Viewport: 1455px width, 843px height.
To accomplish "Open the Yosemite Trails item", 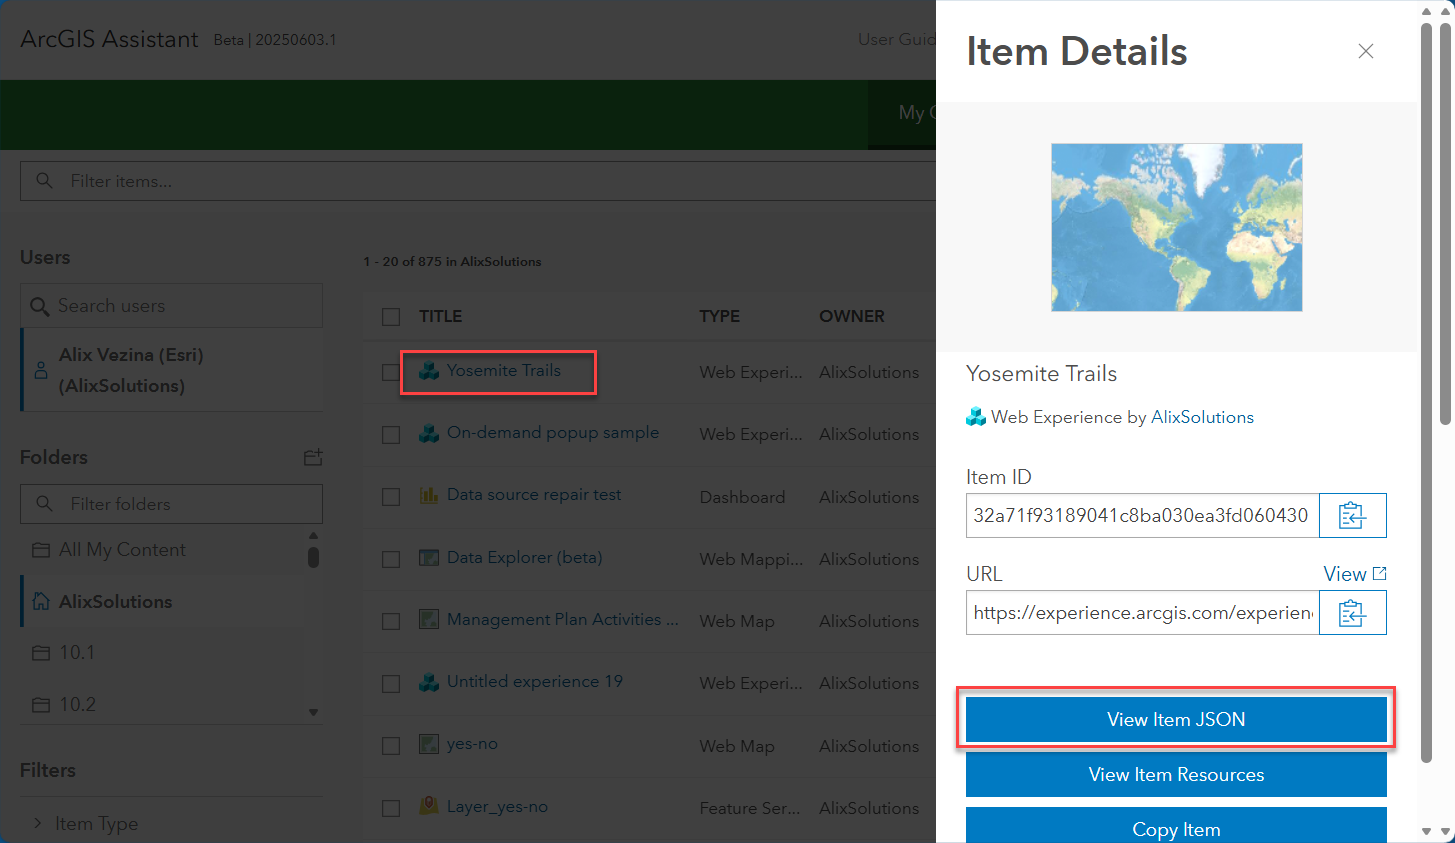I will (x=504, y=370).
